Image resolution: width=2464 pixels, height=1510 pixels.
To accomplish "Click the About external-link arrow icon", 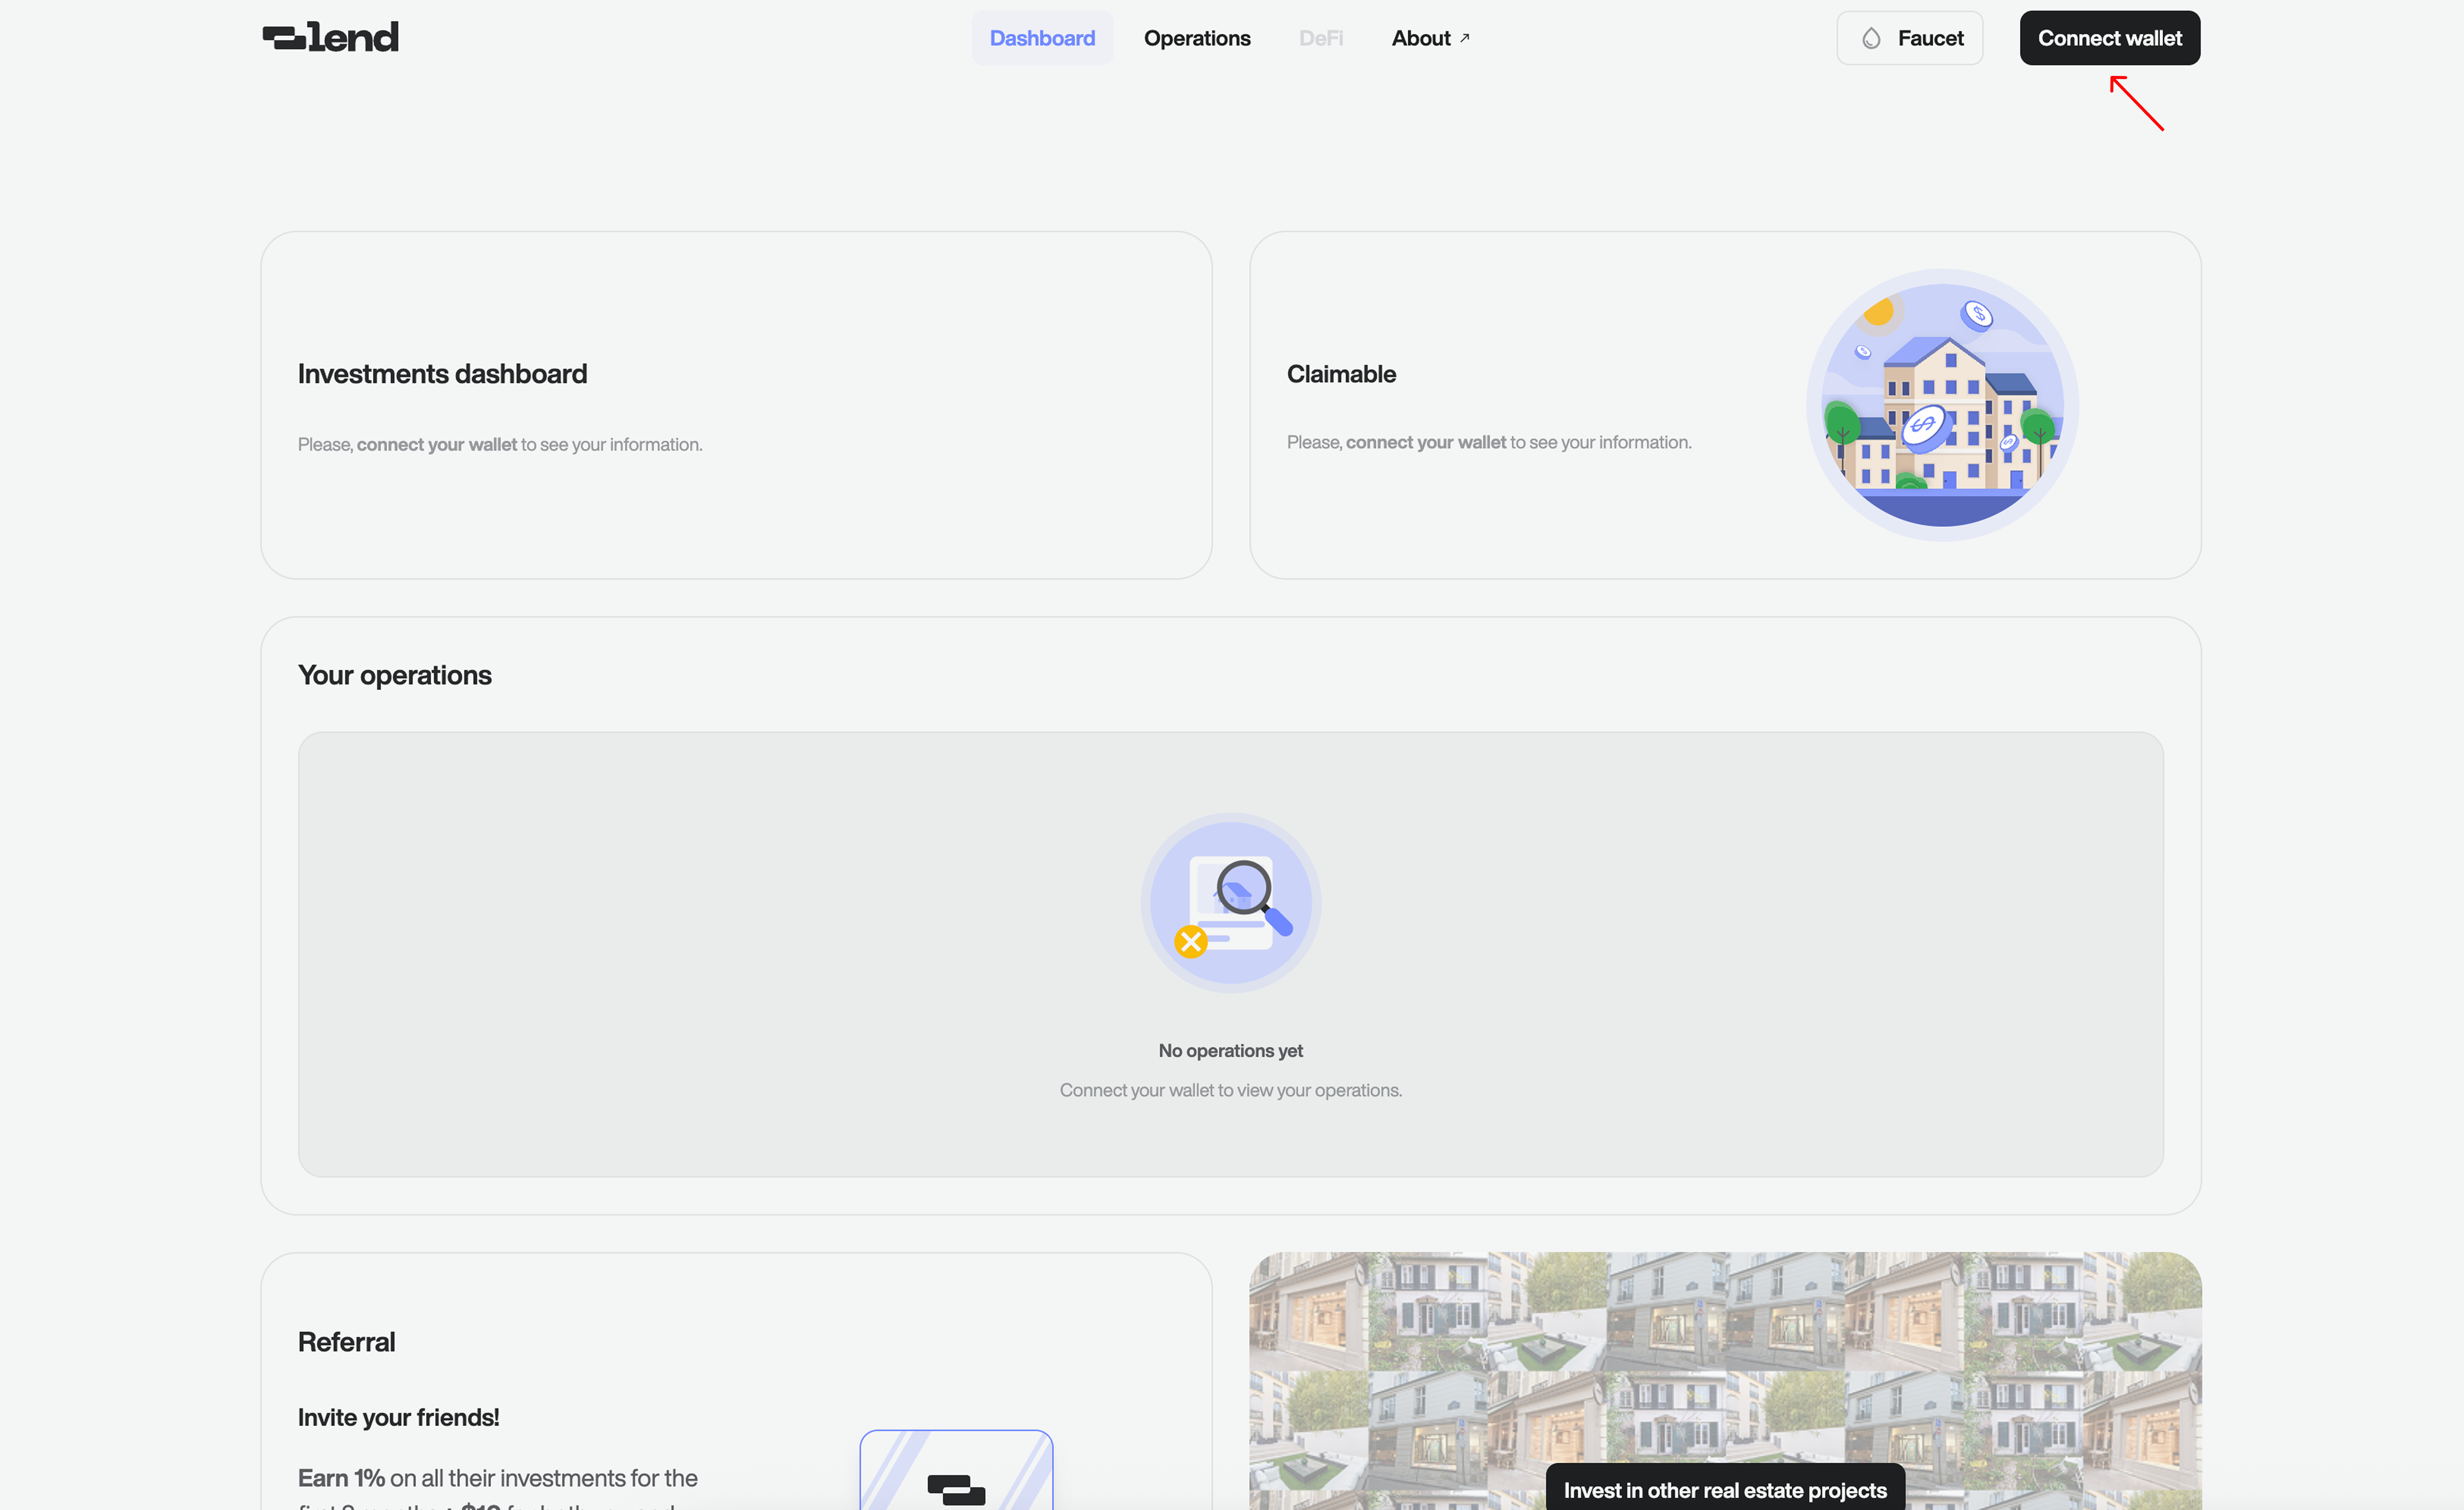I will coord(1465,38).
